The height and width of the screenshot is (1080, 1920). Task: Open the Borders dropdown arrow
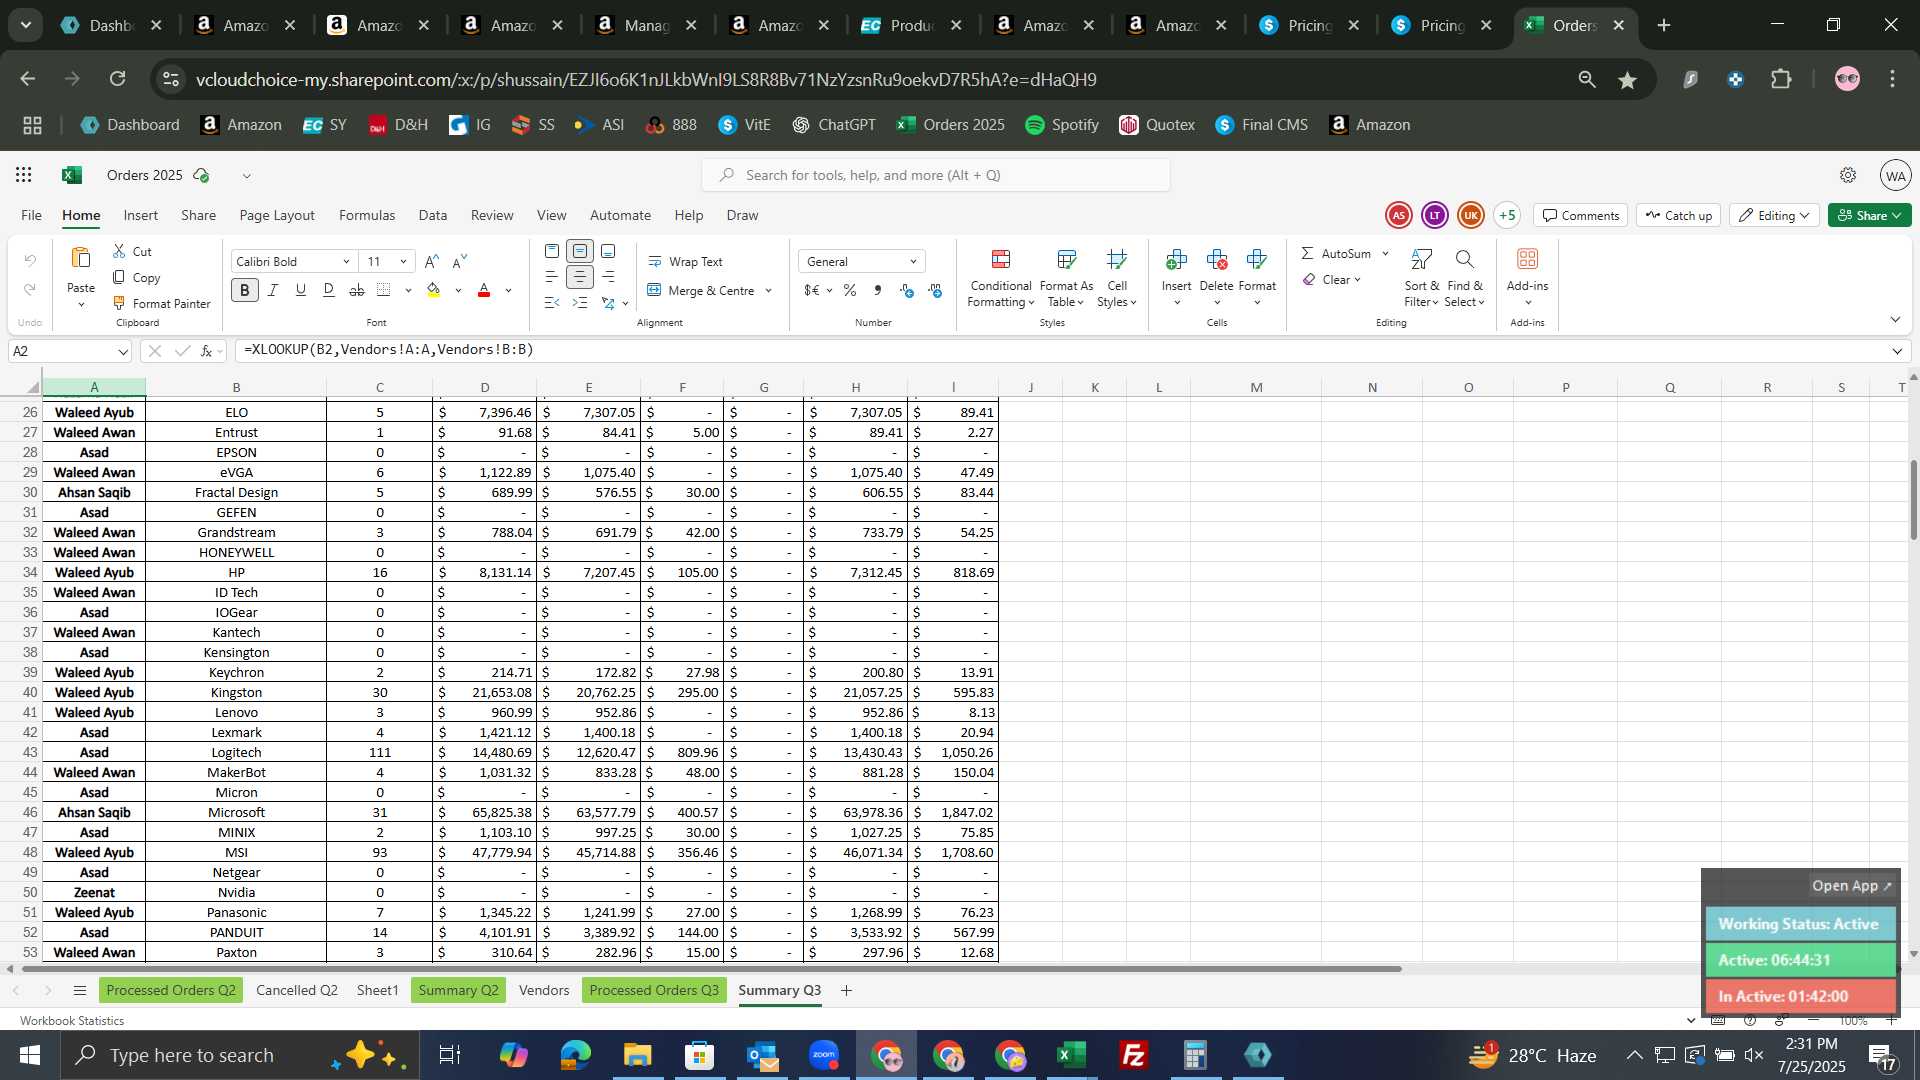click(x=408, y=291)
